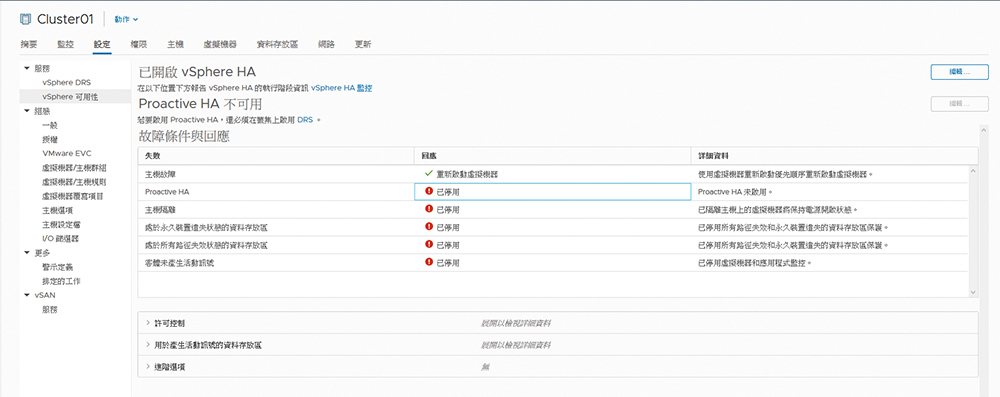Open the 權限 tab

coord(139,45)
